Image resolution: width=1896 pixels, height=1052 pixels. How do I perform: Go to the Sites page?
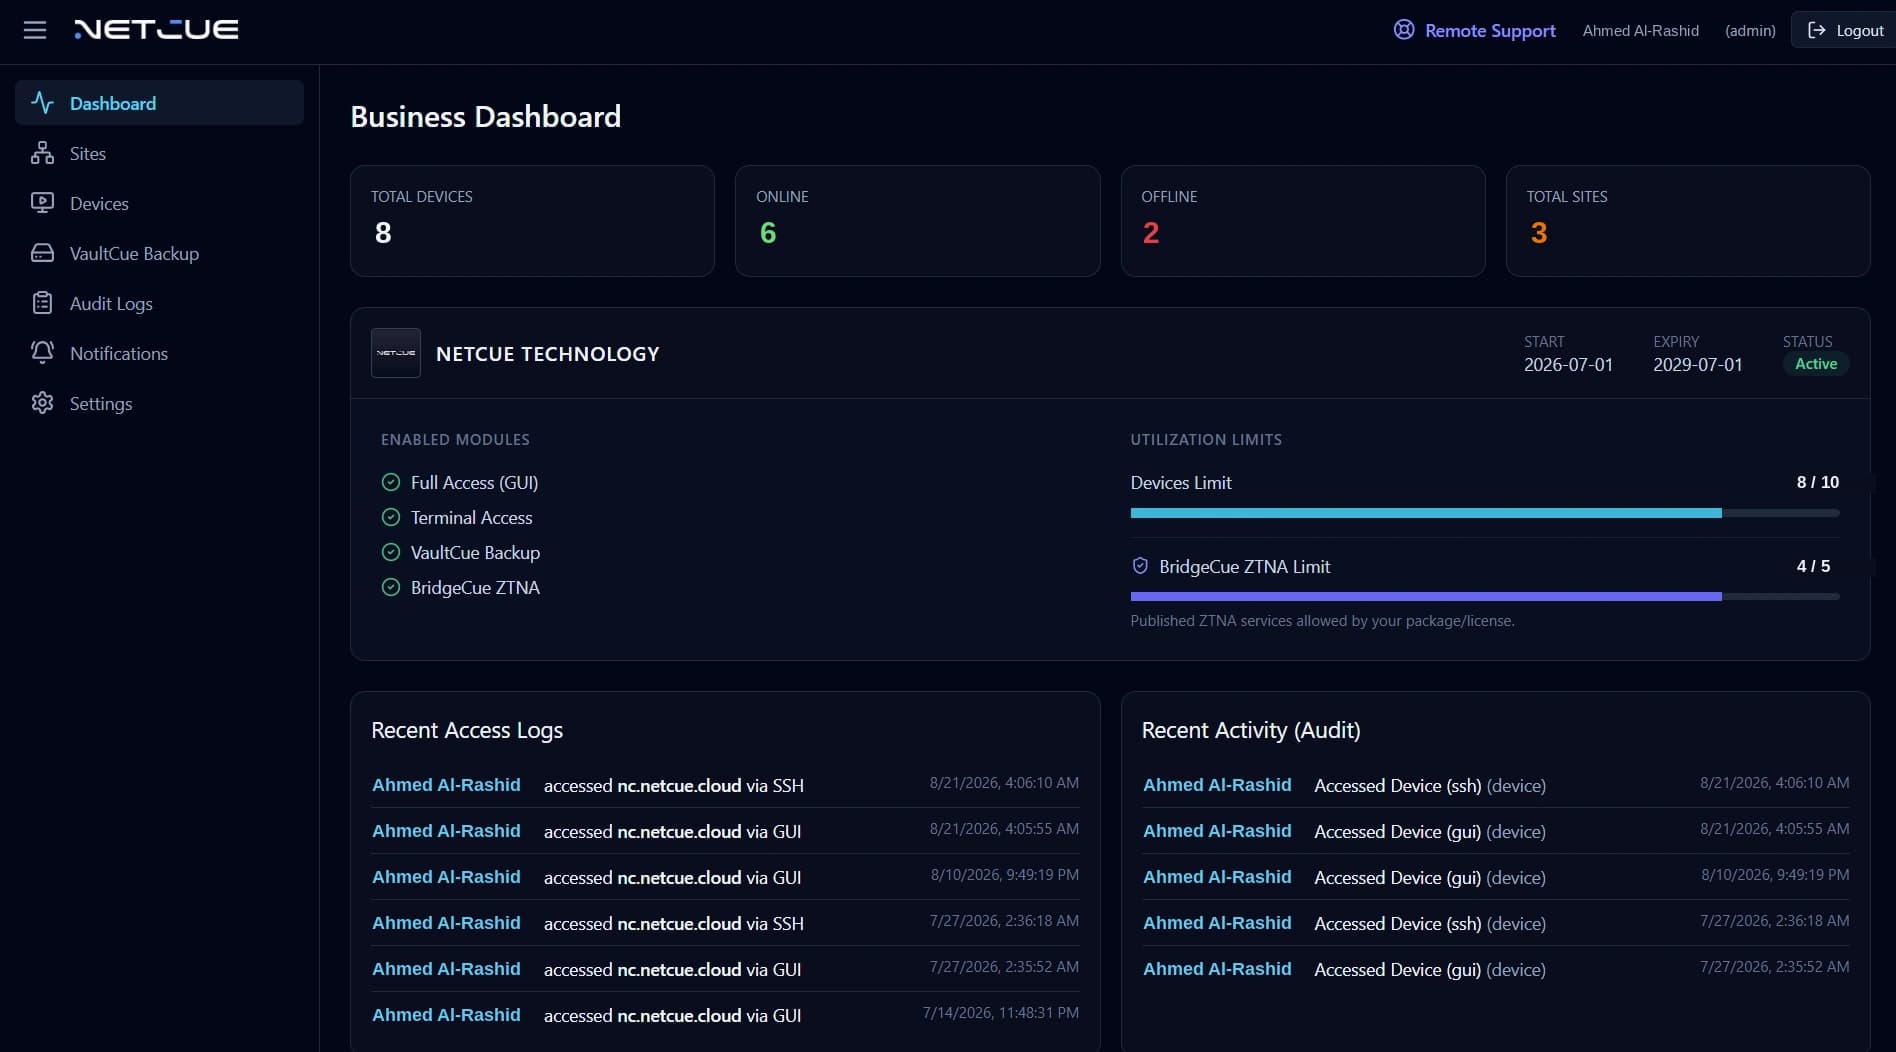point(159,153)
